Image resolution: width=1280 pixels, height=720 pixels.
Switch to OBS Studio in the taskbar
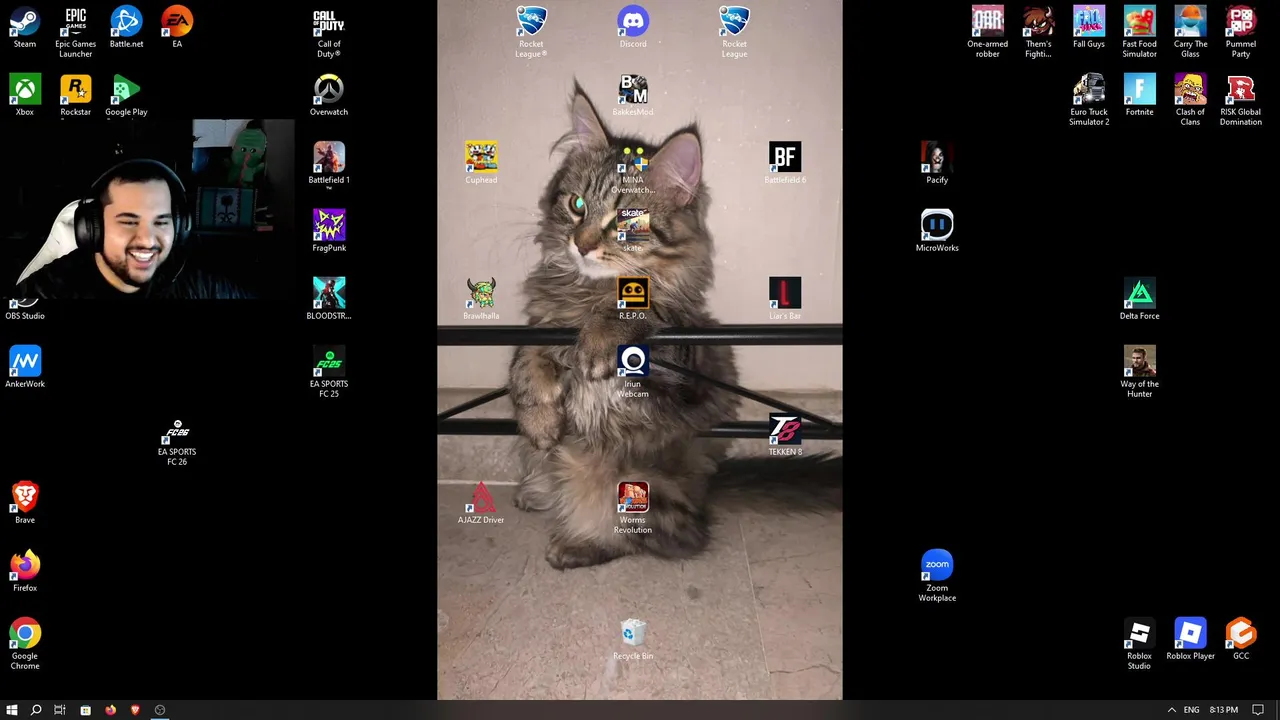click(x=160, y=710)
